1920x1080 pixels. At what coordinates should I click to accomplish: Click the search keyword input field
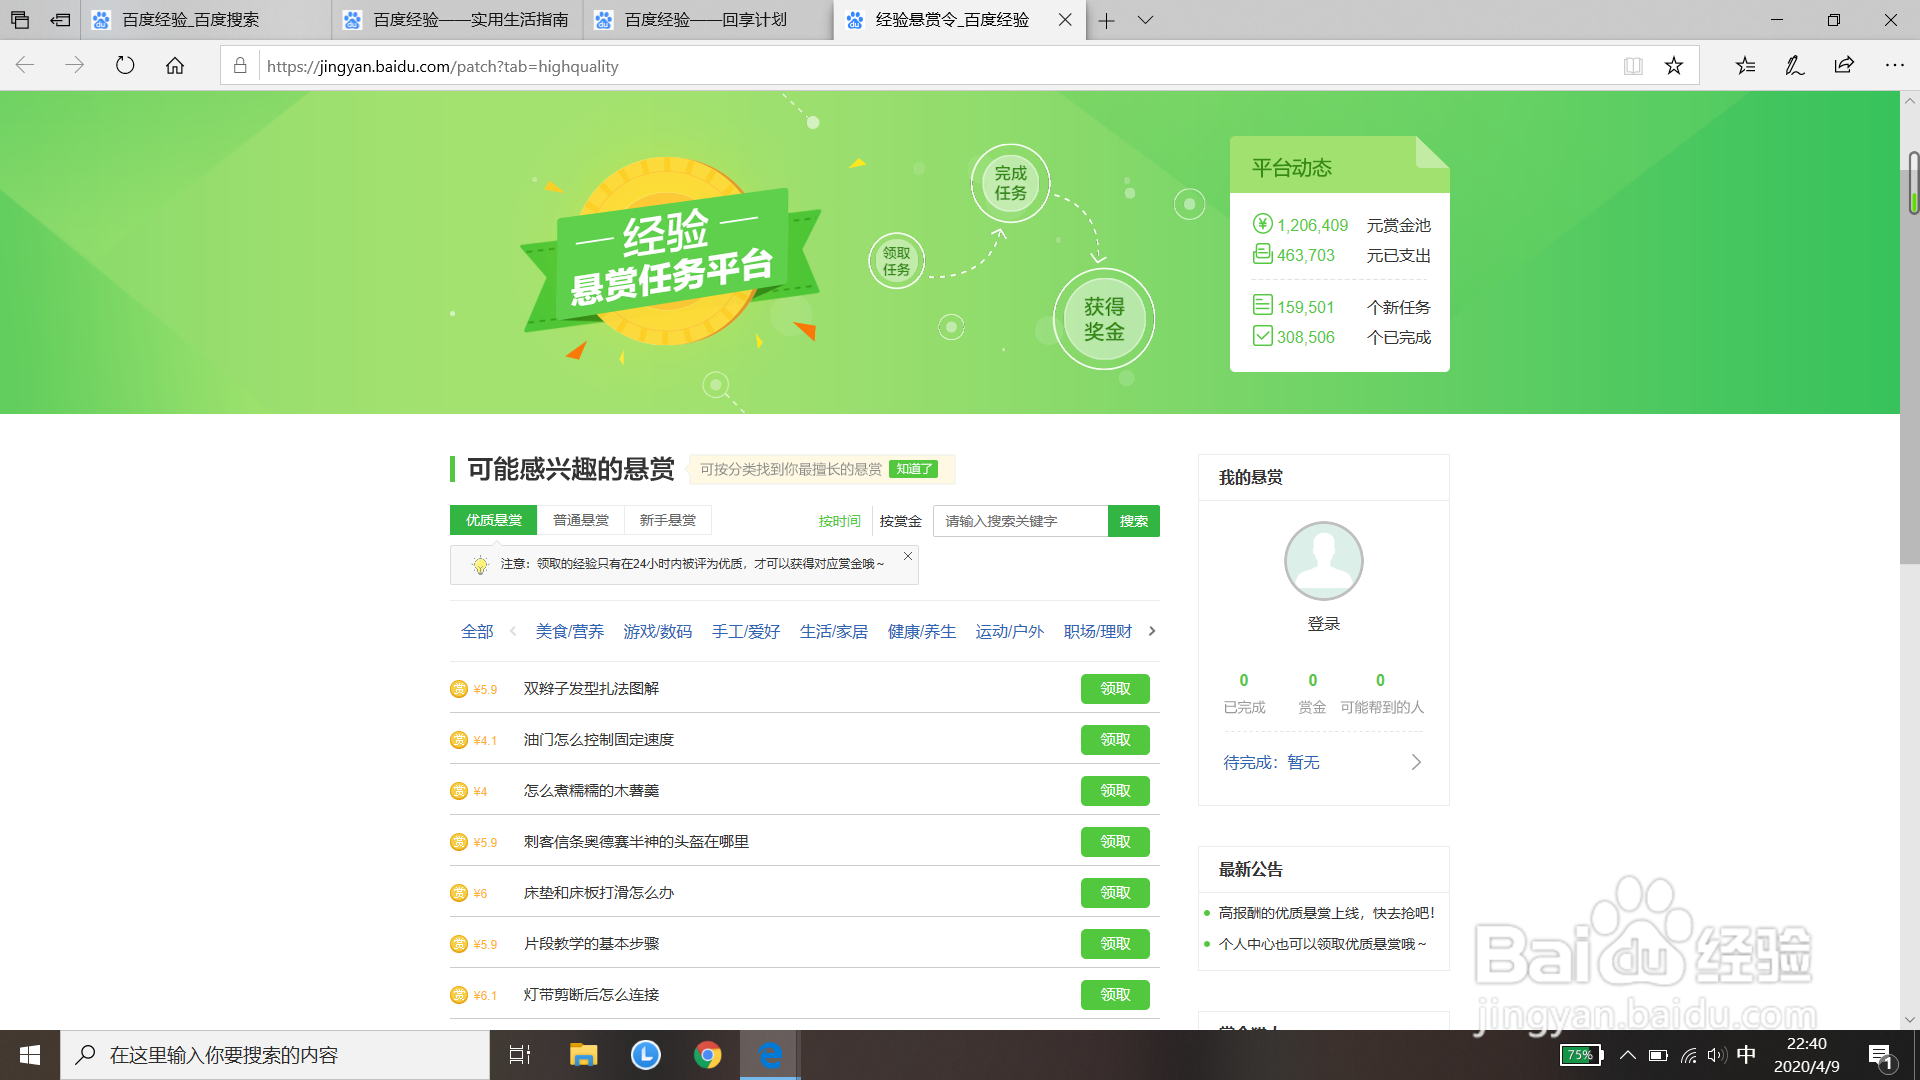(1018, 521)
